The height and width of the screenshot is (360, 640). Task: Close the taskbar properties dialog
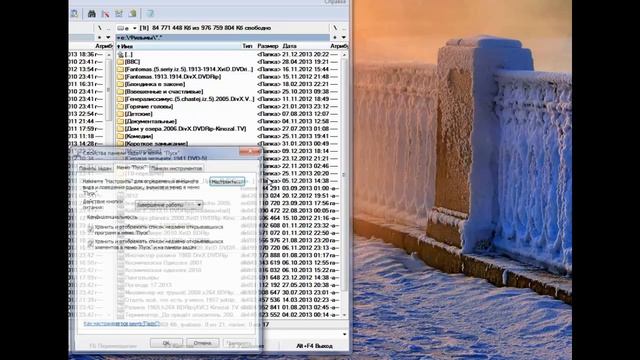[249, 151]
